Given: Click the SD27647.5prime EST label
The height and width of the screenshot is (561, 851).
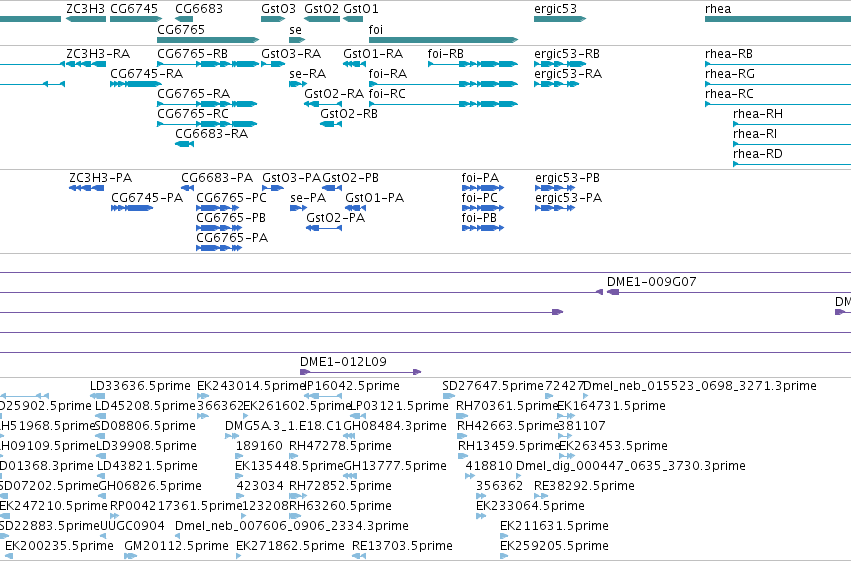Looking at the screenshot, I should 493,386.
